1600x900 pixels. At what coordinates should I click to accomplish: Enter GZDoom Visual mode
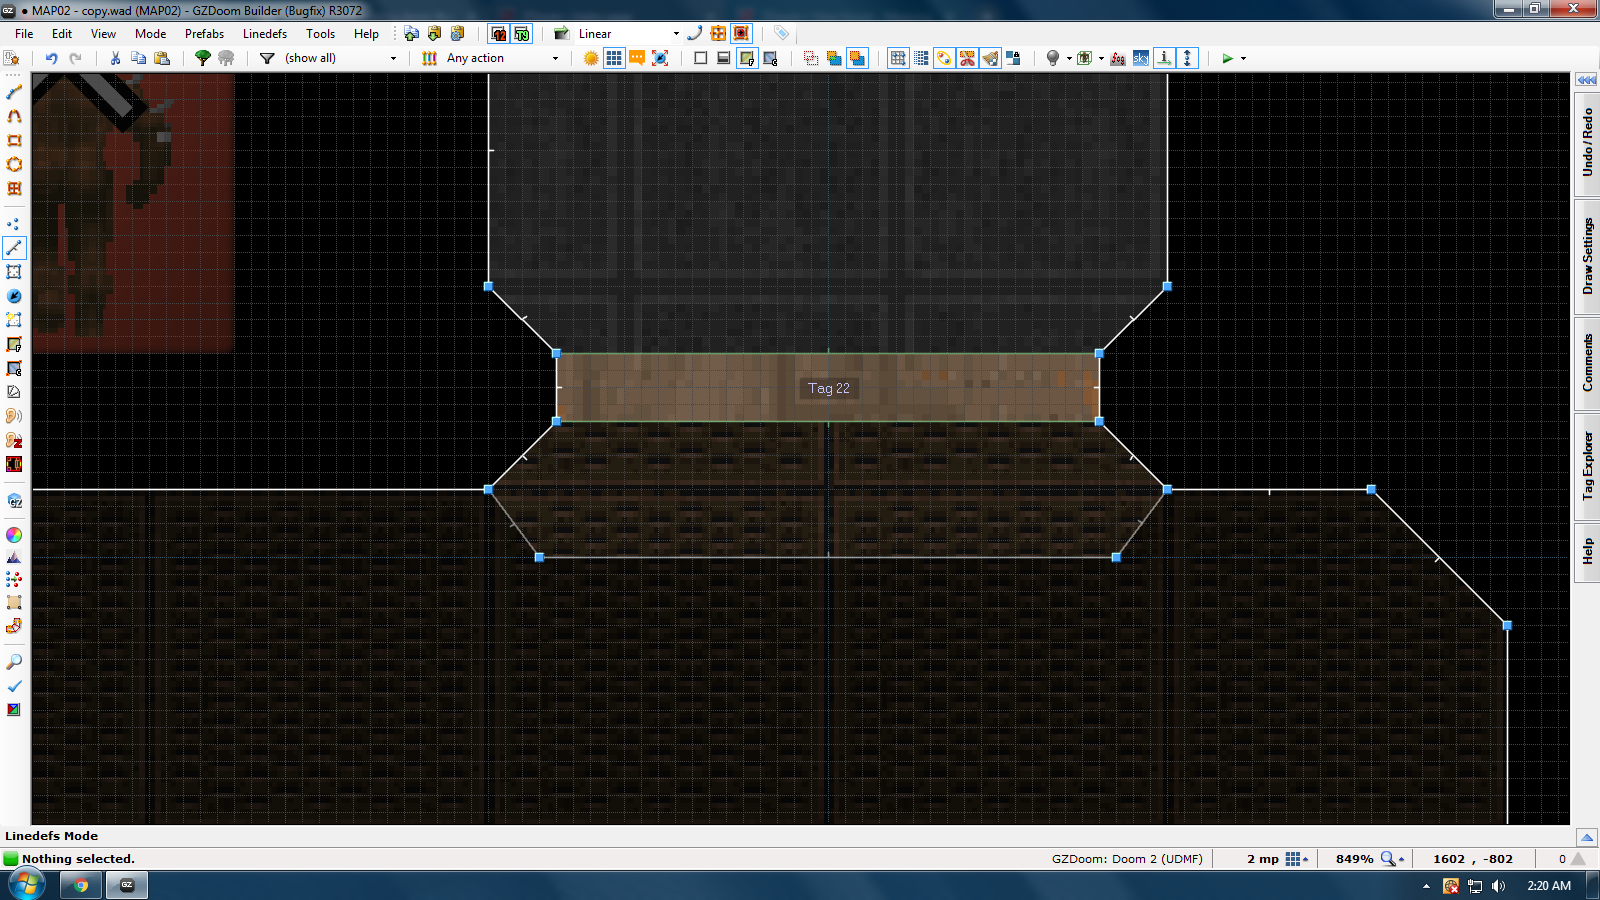coord(14,500)
